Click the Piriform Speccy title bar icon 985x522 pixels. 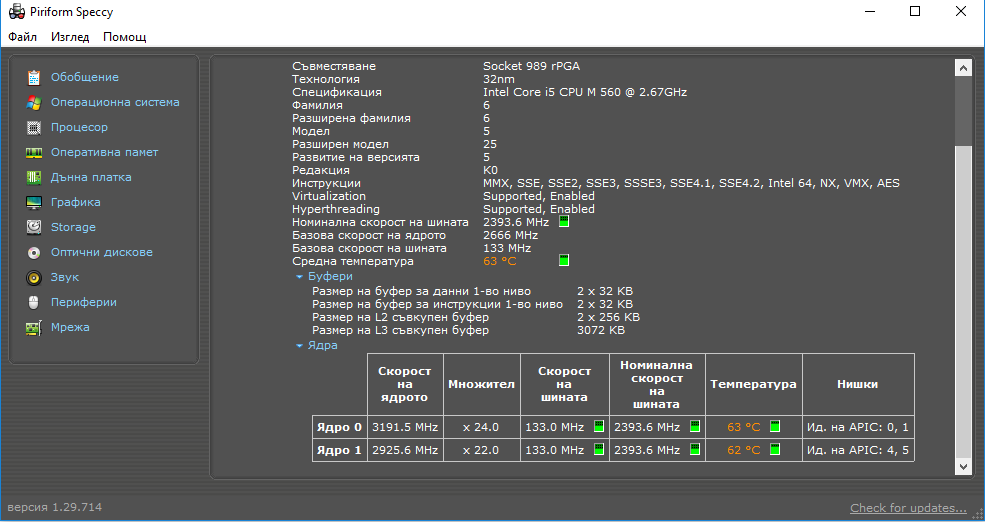coord(17,12)
